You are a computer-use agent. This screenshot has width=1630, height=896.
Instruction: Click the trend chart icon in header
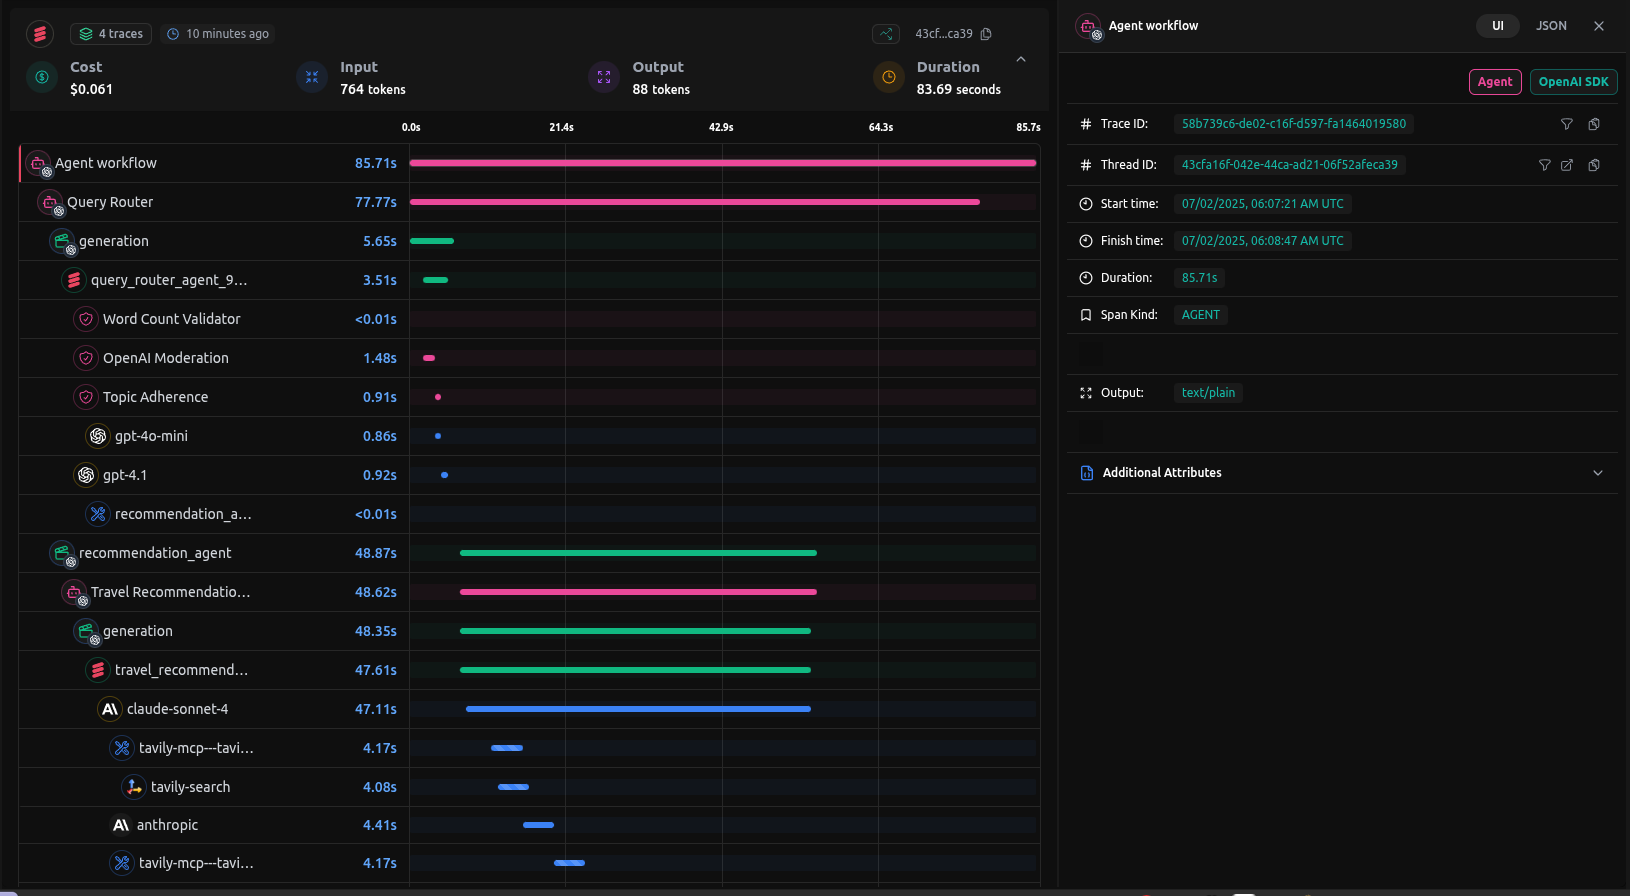point(886,34)
